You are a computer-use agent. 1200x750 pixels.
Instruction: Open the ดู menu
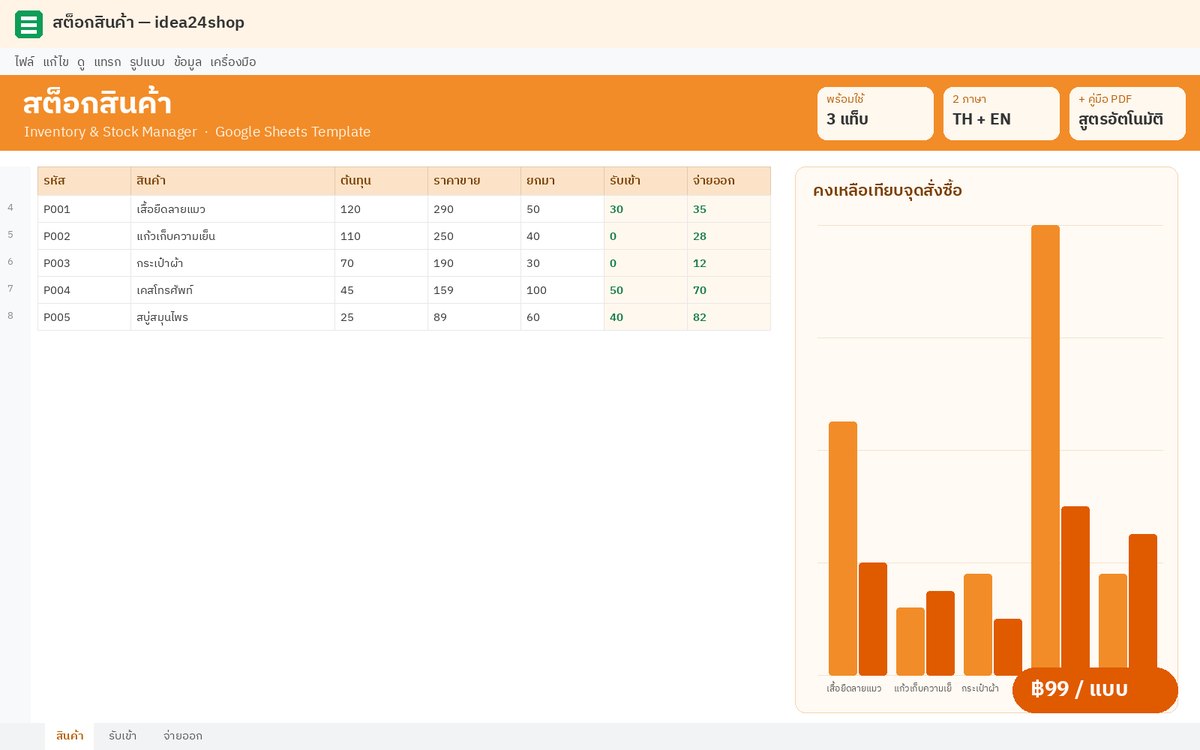(81, 62)
